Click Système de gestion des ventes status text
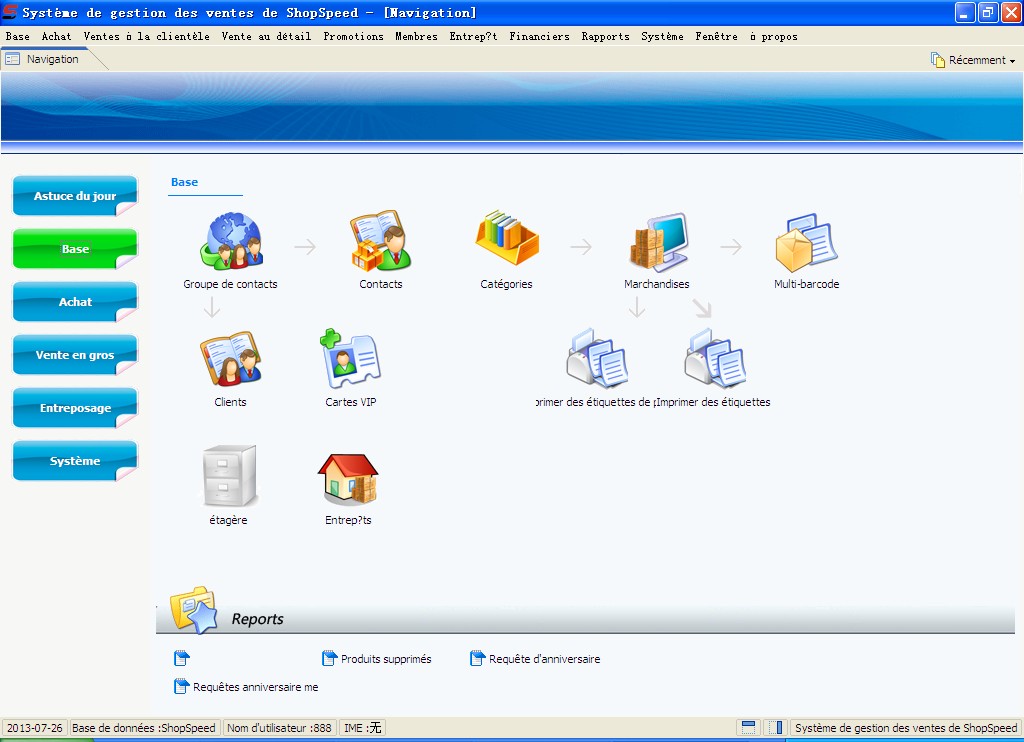The height and width of the screenshot is (742, 1024). [x=906, y=728]
